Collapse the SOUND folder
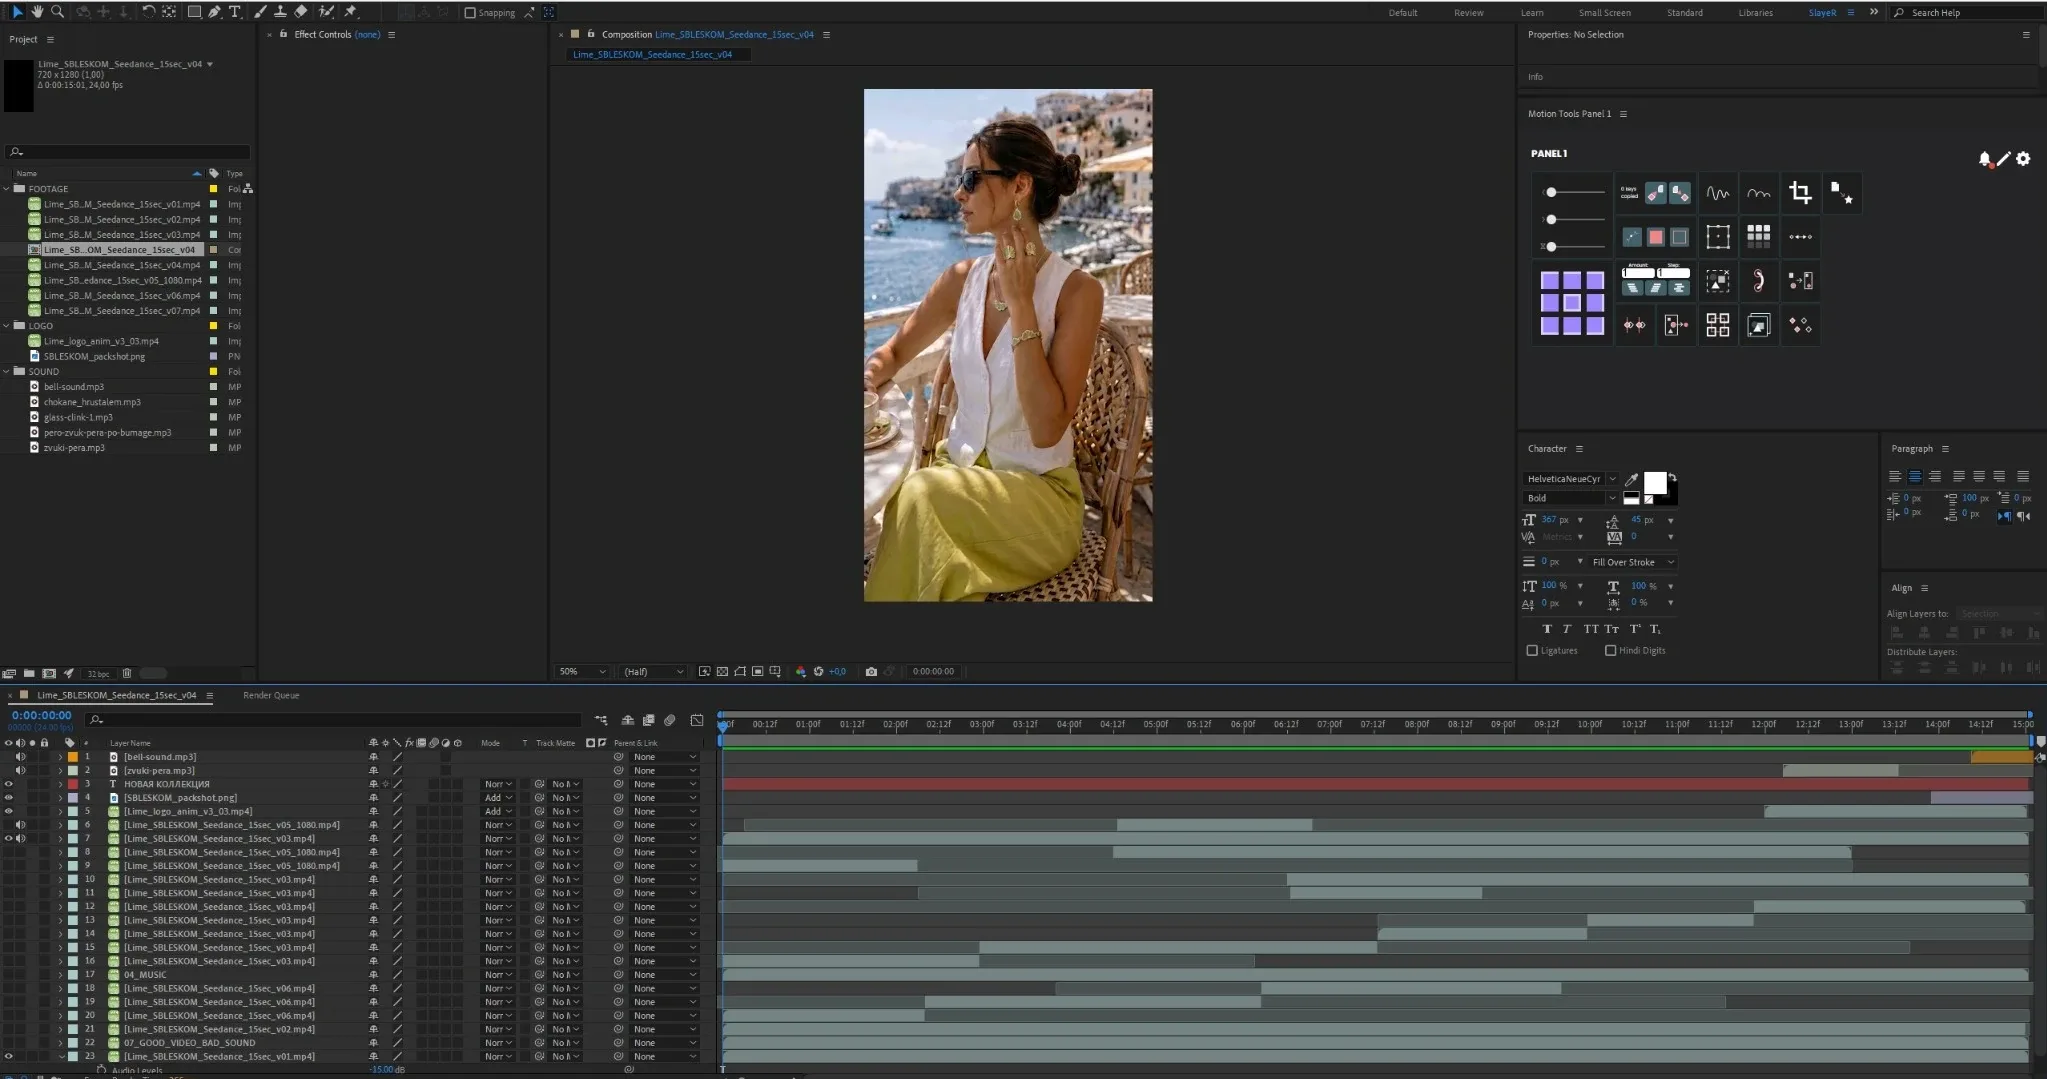The image size is (2047, 1079). (x=7, y=372)
